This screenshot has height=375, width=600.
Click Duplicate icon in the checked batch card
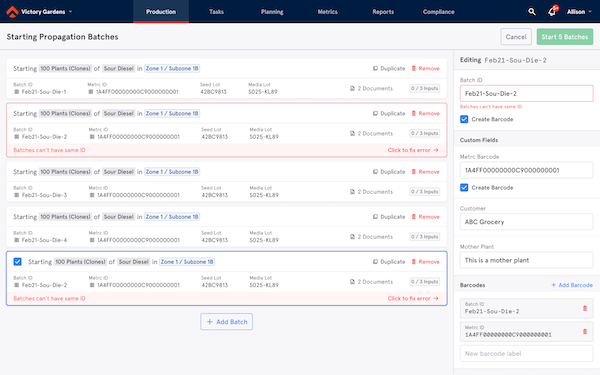click(x=375, y=262)
